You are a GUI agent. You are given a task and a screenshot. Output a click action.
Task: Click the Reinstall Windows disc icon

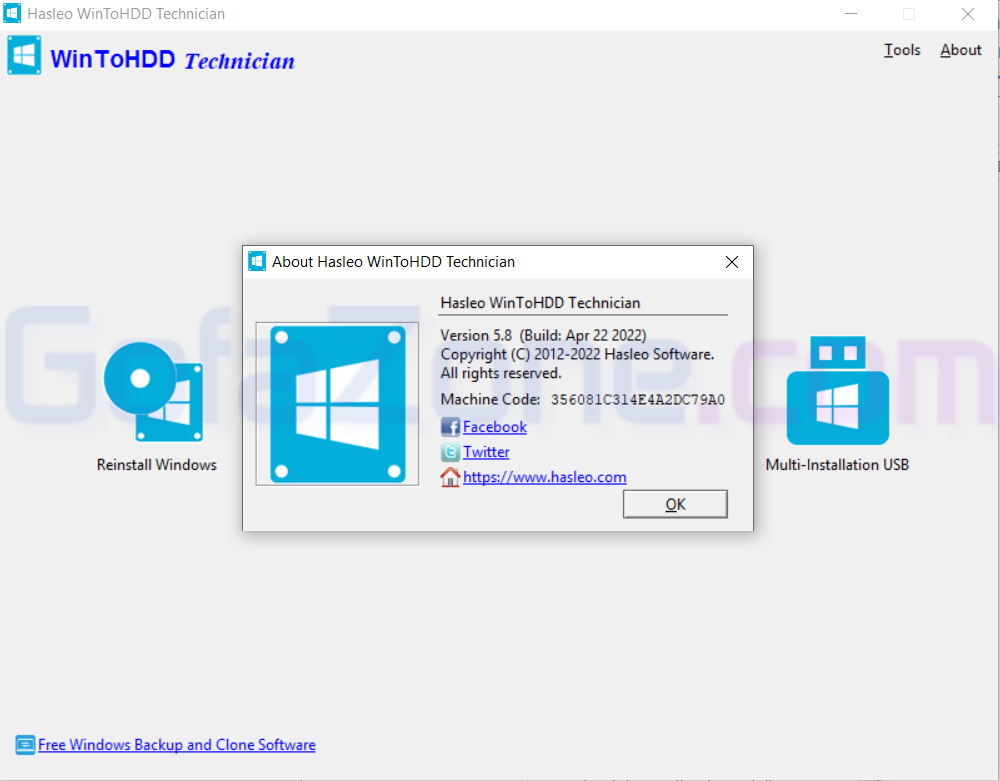pos(153,392)
